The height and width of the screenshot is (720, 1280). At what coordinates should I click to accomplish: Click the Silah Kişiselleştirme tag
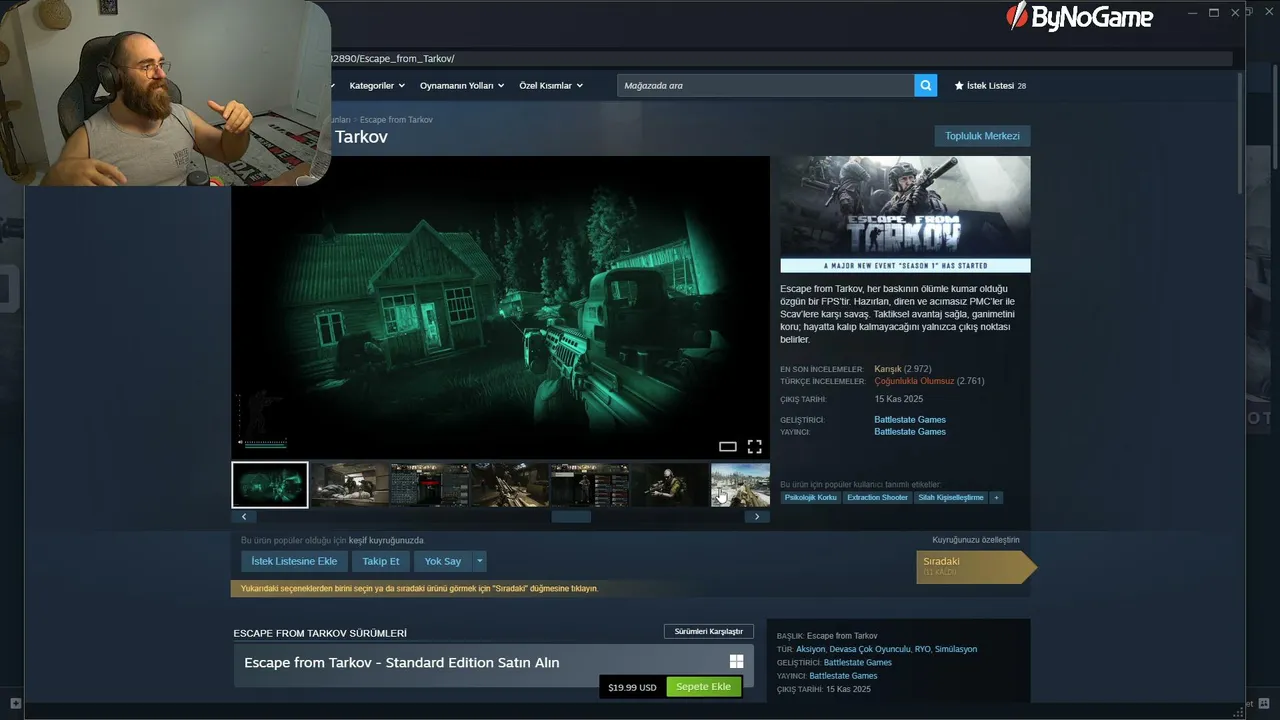pyautogui.click(x=951, y=497)
